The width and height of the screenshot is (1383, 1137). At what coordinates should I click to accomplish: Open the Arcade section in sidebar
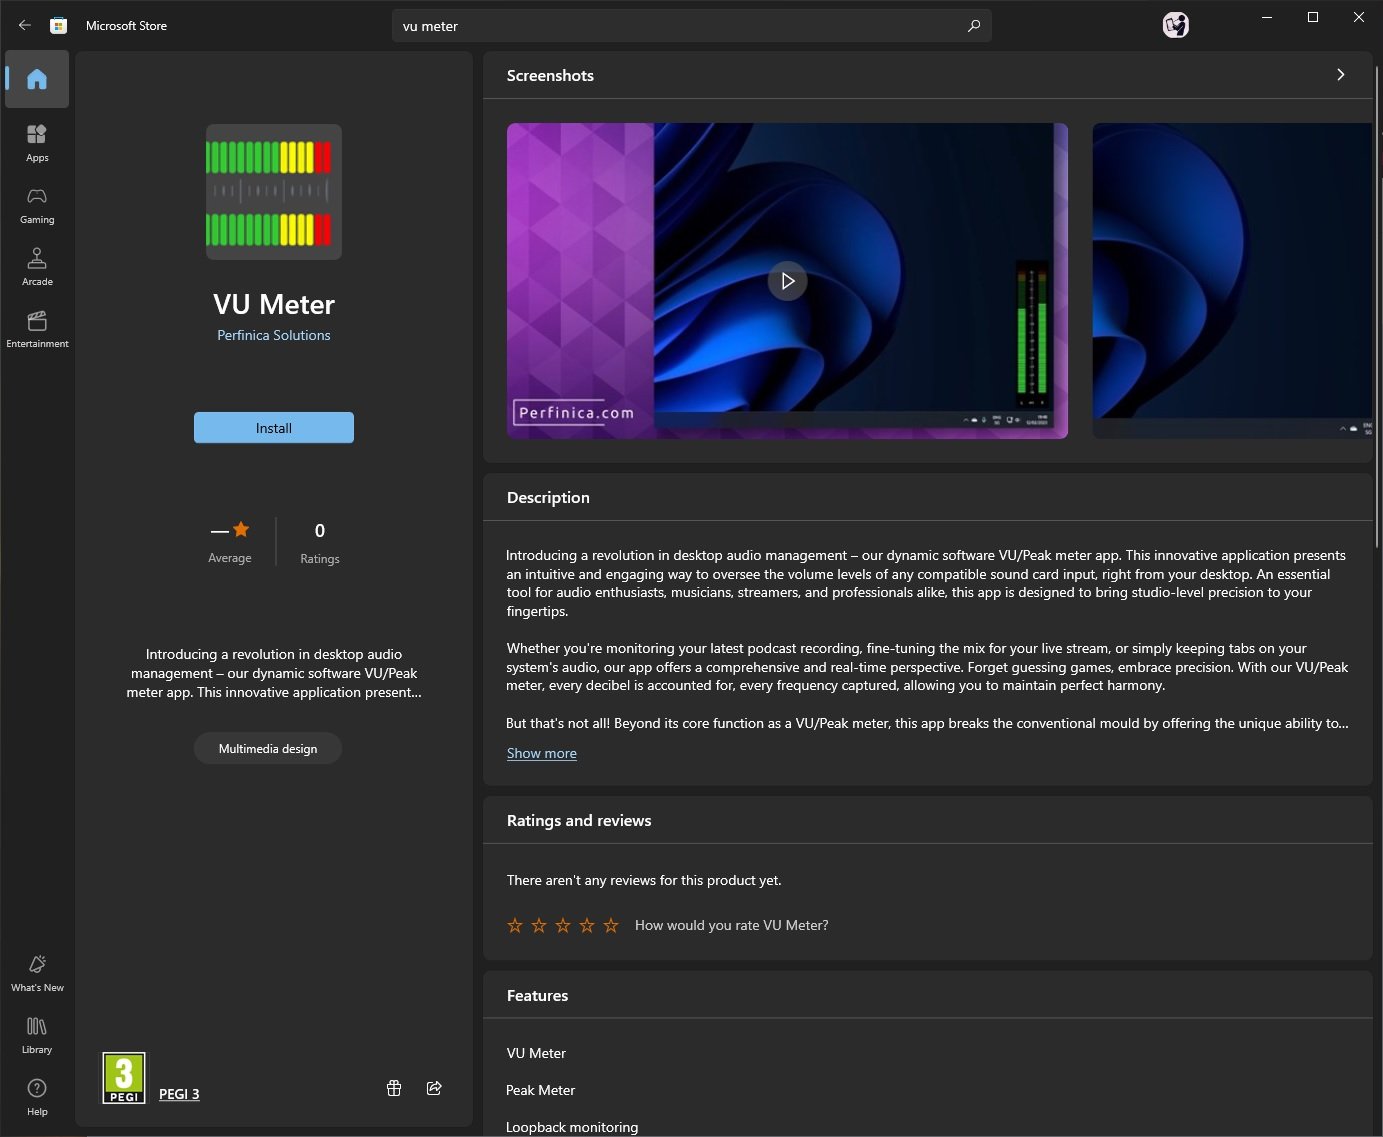pos(37,266)
